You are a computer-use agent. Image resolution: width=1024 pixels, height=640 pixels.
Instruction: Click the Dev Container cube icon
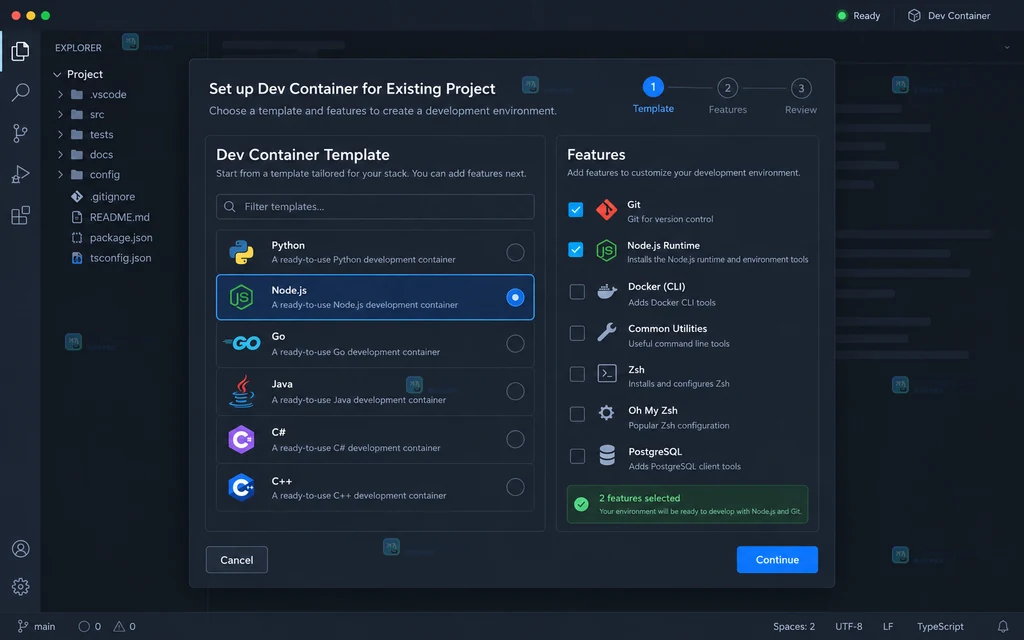(x=914, y=16)
